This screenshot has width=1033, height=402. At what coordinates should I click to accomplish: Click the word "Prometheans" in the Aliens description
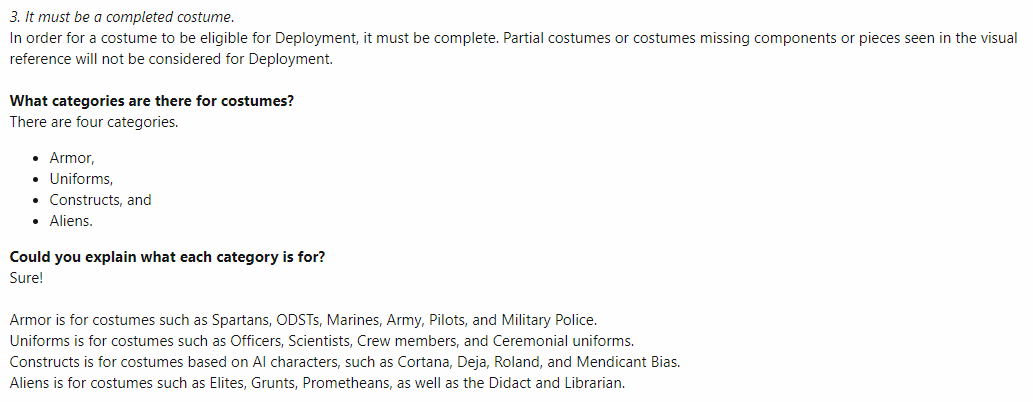point(345,382)
